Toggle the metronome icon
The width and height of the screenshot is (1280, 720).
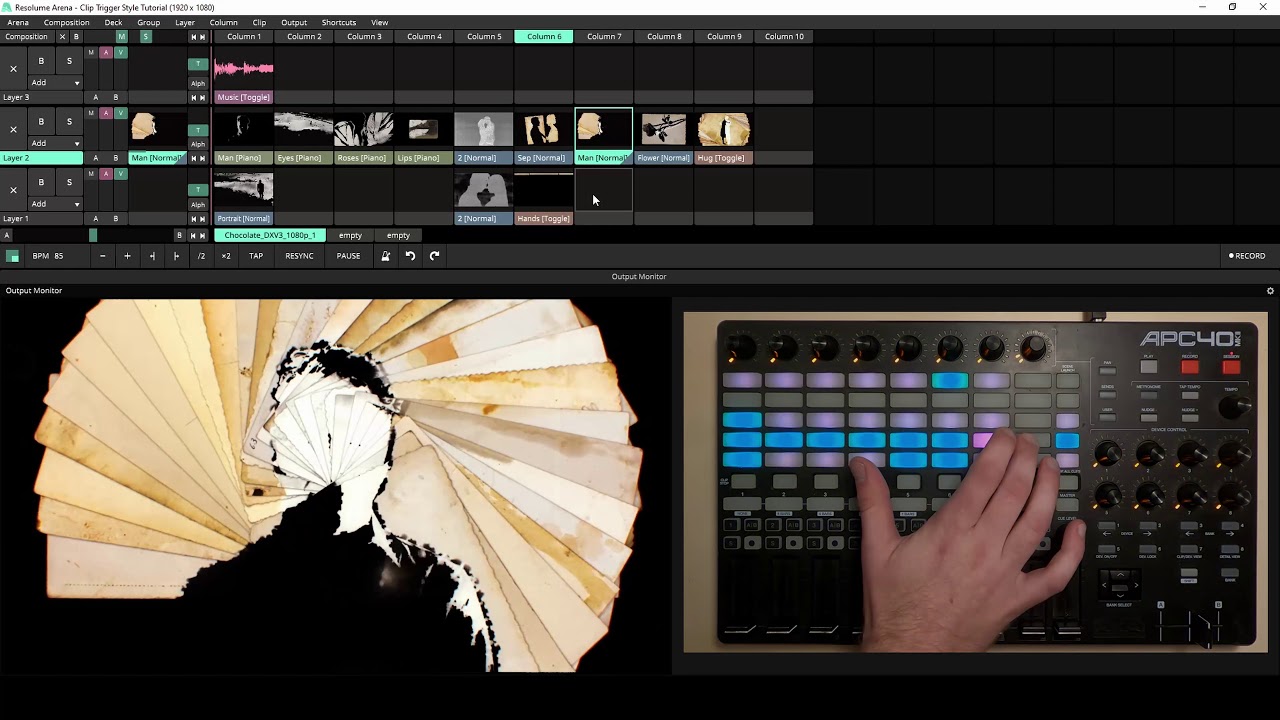pyautogui.click(x=385, y=256)
